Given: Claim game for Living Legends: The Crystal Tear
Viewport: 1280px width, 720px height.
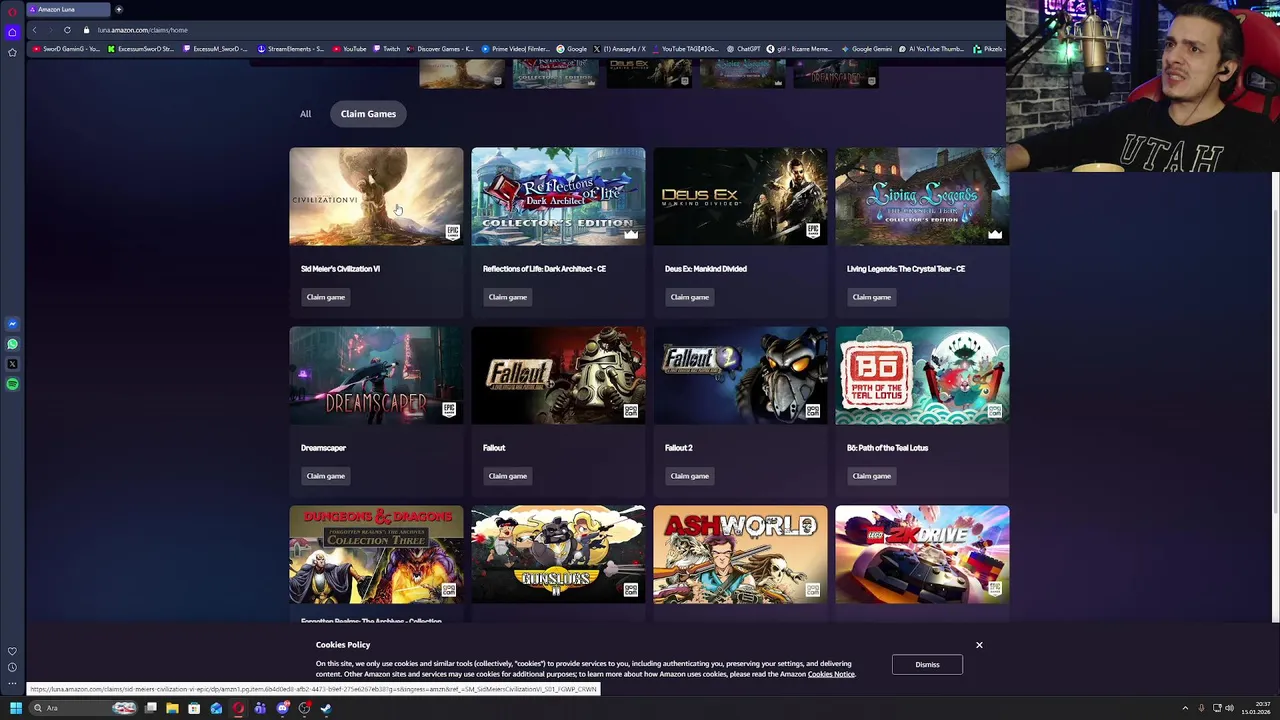Looking at the screenshot, I should [x=871, y=297].
